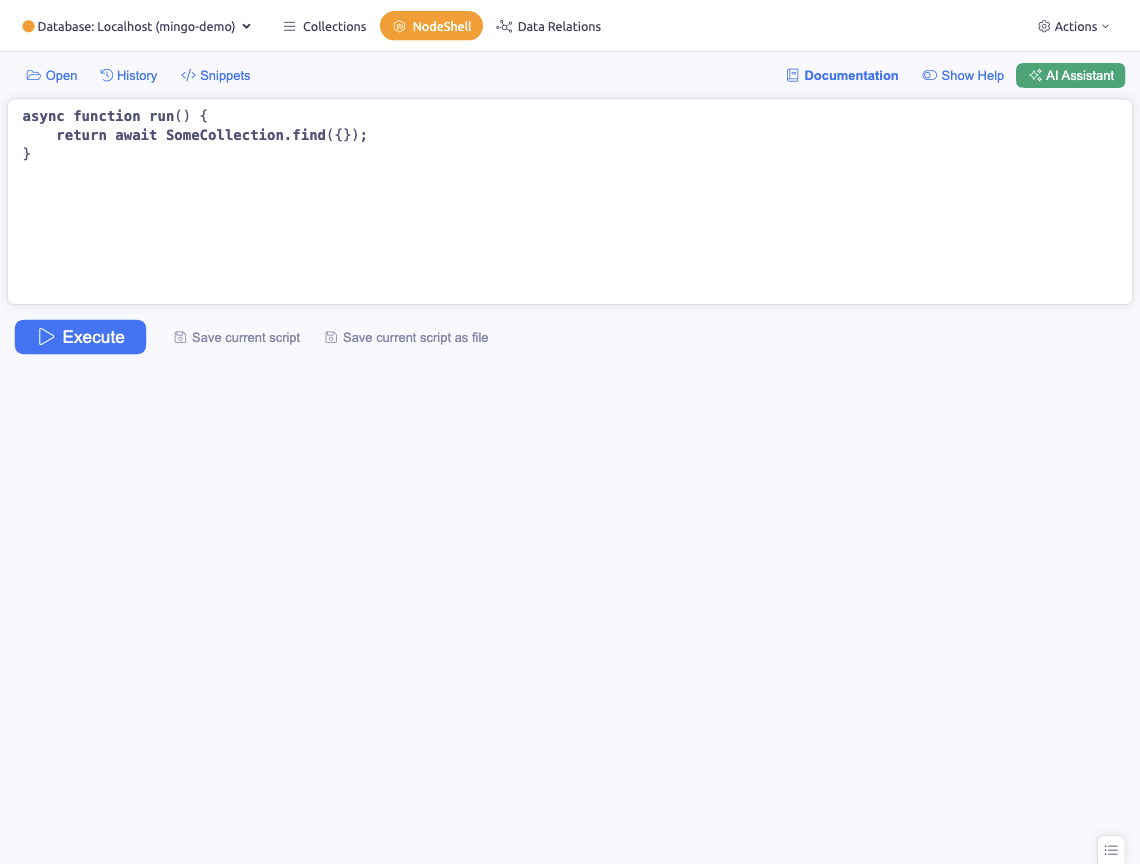Open Snippets via the code brackets icon
This screenshot has height=864, width=1140.
tap(188, 75)
